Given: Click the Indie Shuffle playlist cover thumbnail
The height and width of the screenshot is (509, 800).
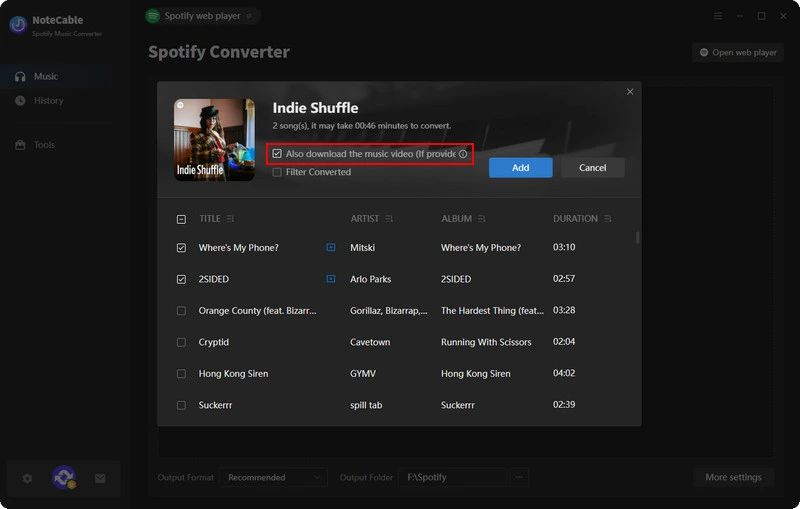Looking at the screenshot, I should click(x=214, y=140).
